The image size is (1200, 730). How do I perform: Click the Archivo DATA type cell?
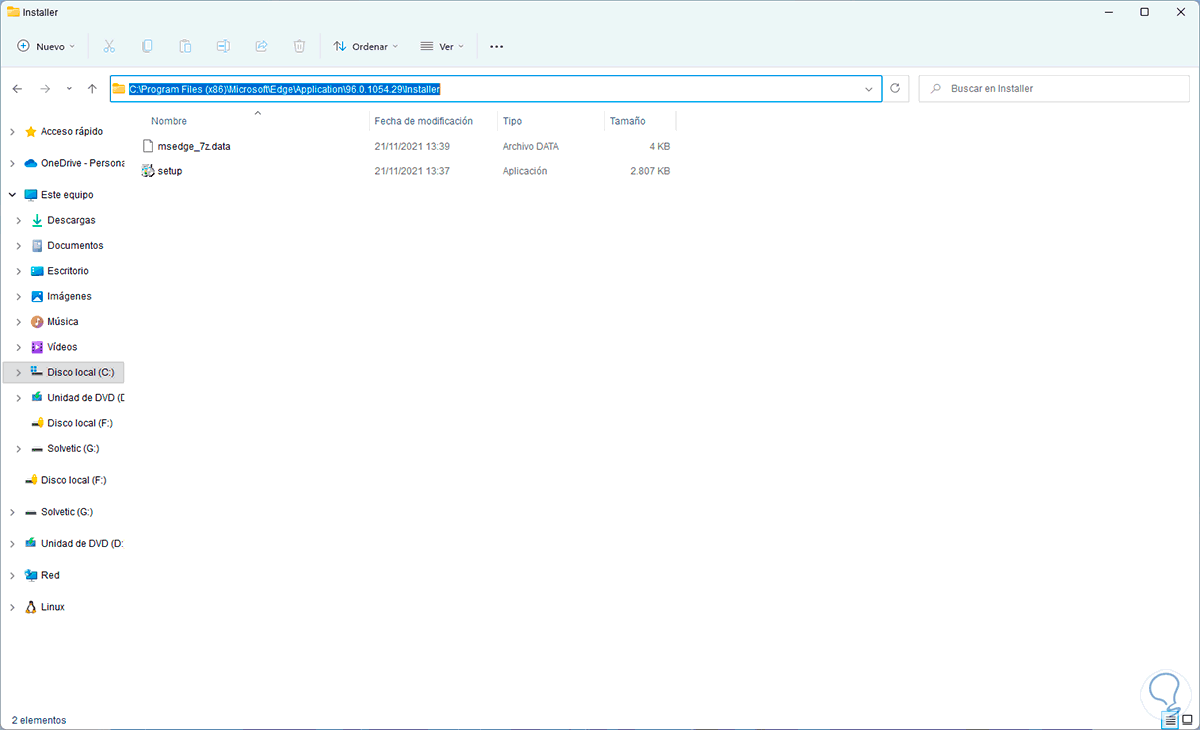(x=531, y=146)
